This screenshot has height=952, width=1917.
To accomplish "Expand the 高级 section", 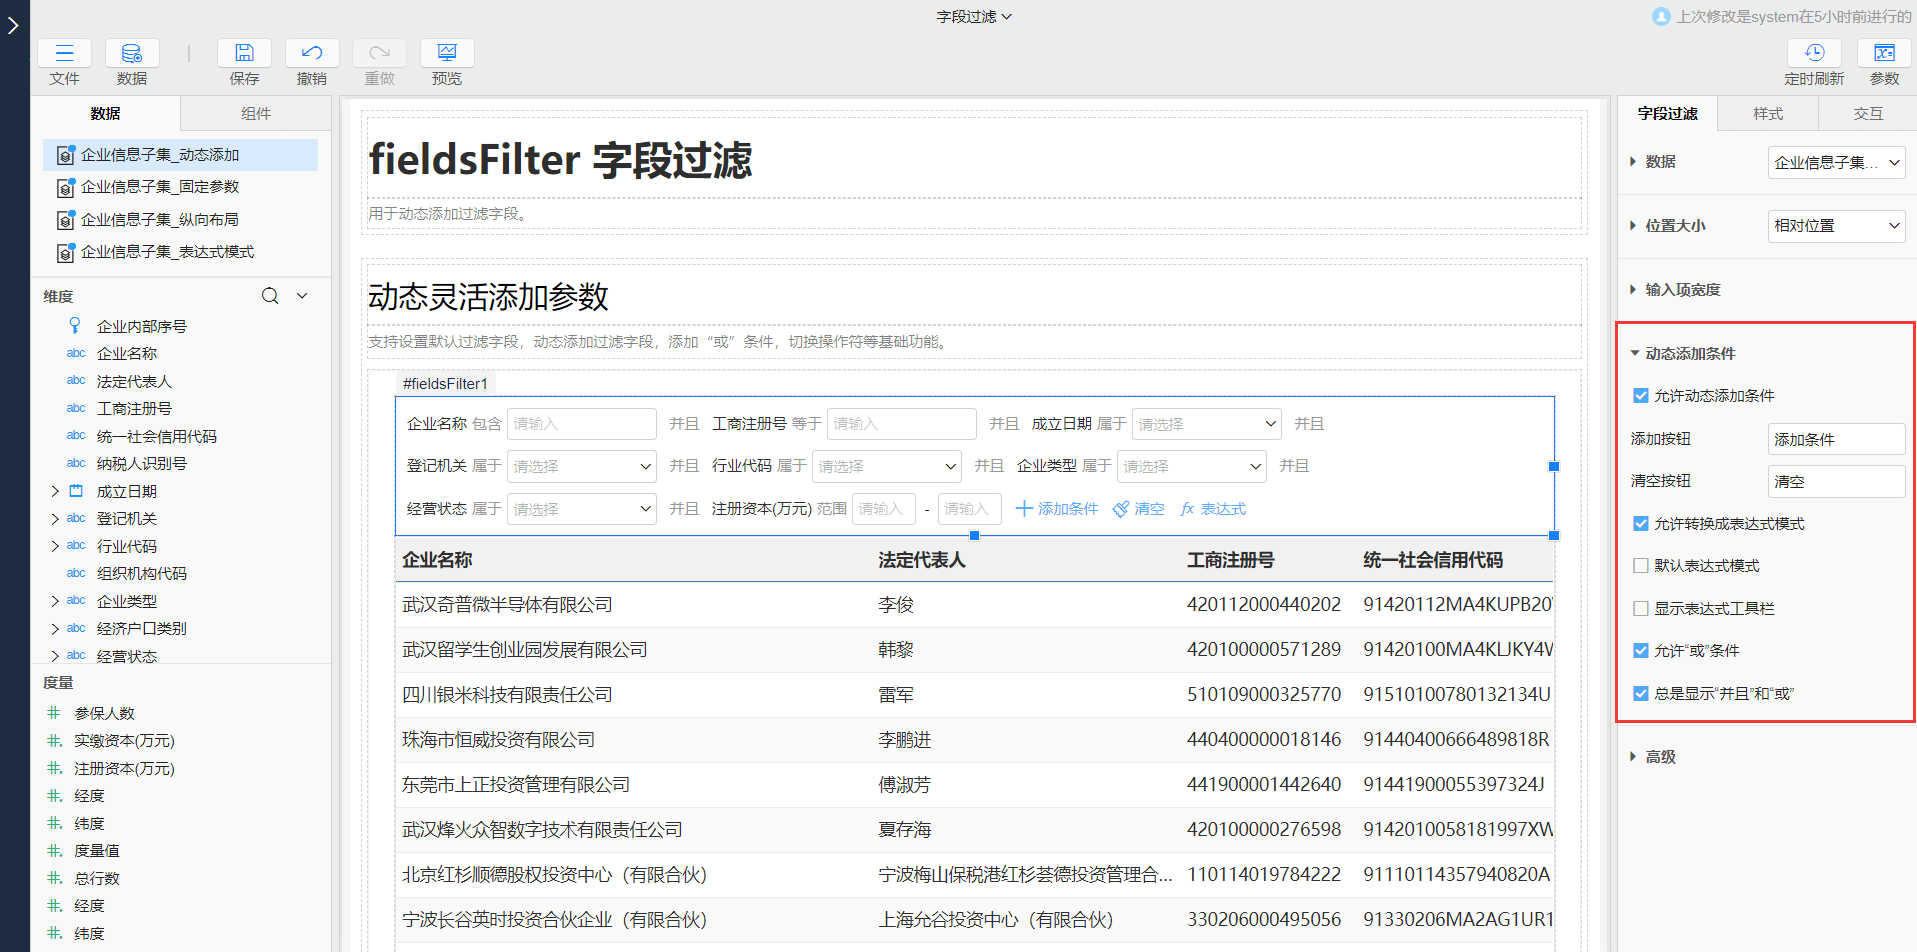I will coord(1660,757).
